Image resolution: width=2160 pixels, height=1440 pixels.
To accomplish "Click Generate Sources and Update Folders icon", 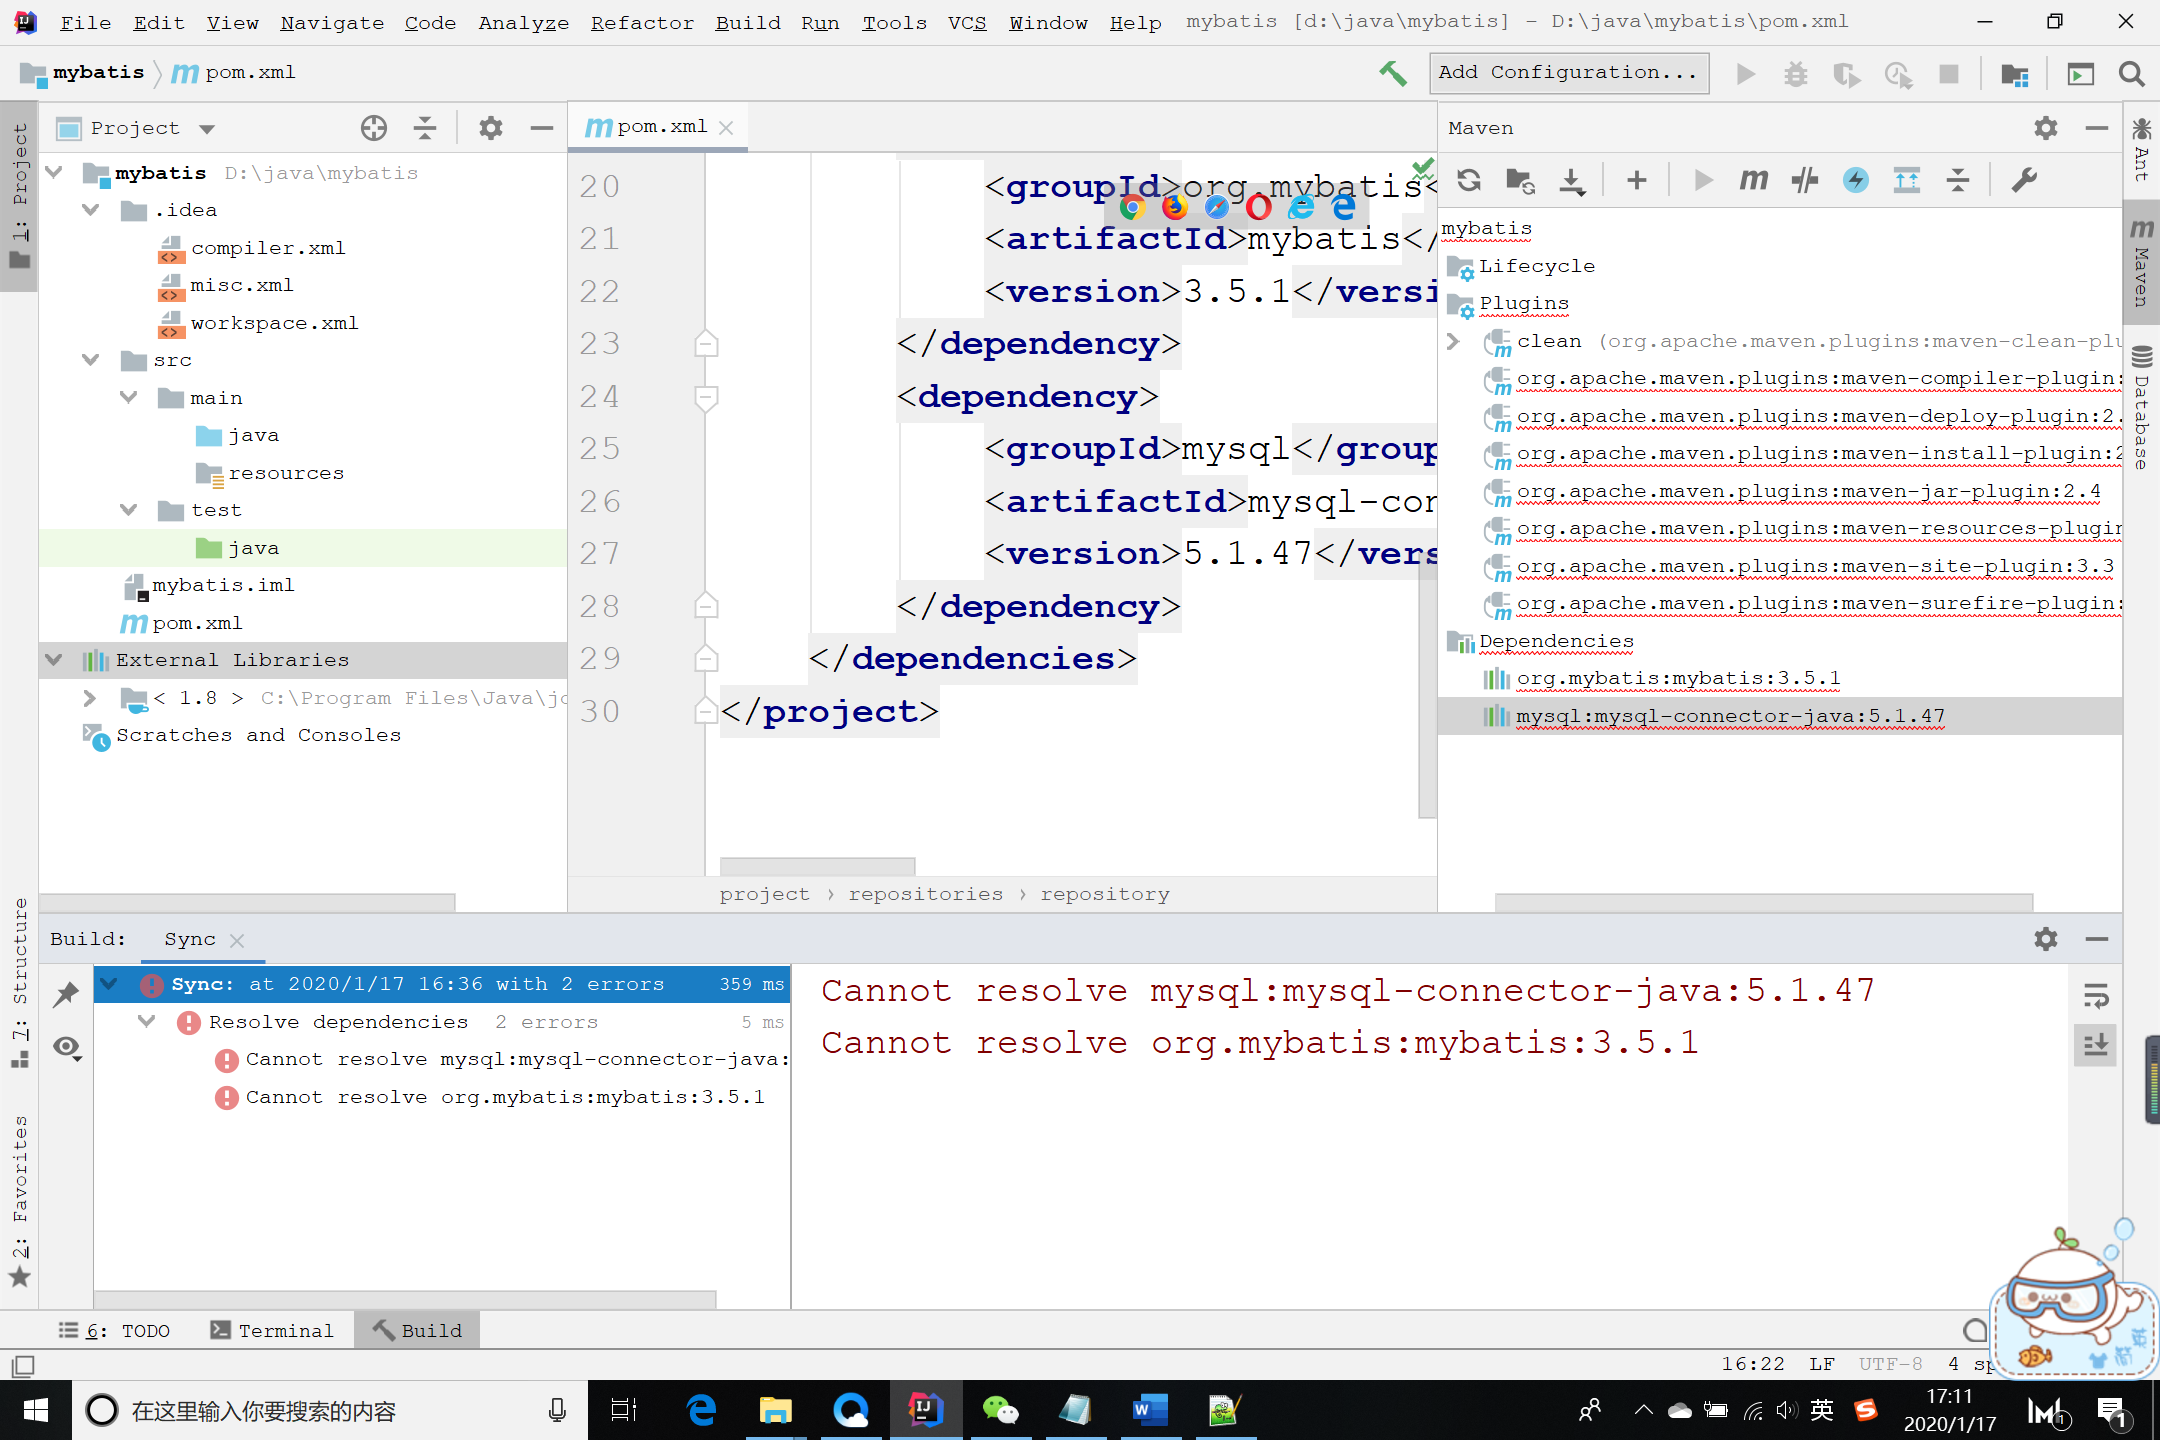I will tap(1520, 180).
